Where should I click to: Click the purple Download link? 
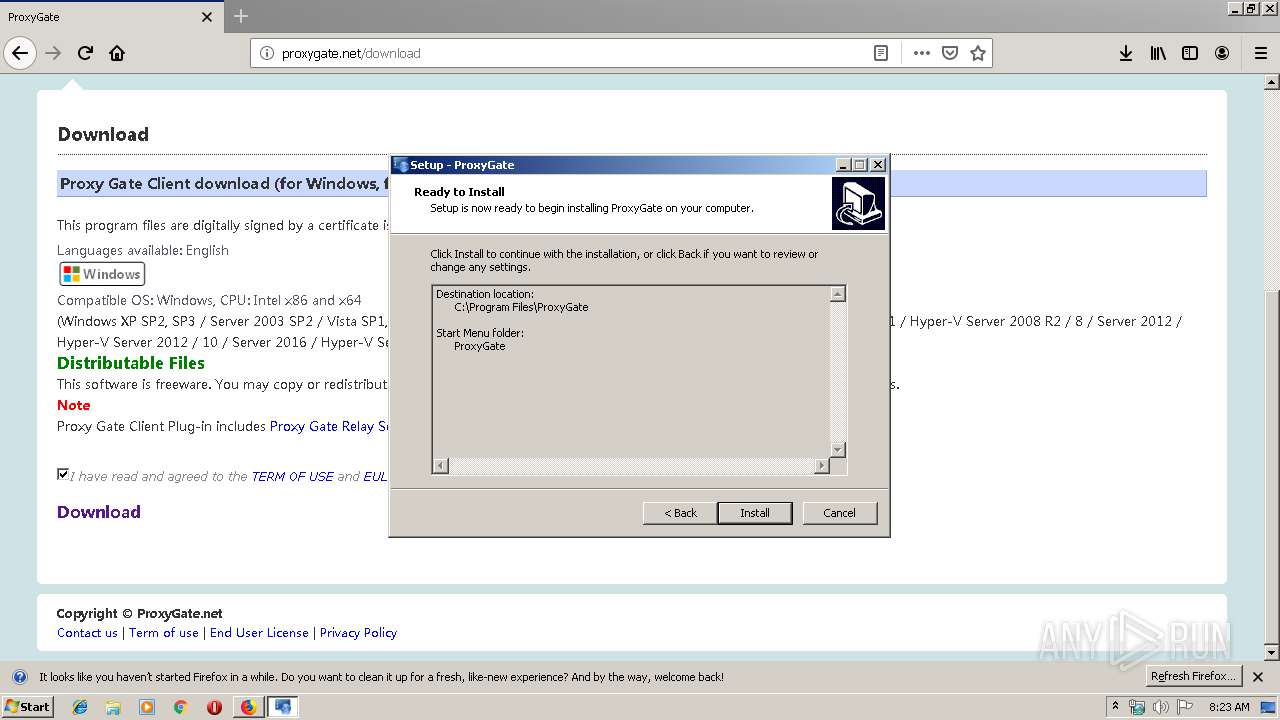[x=99, y=512]
